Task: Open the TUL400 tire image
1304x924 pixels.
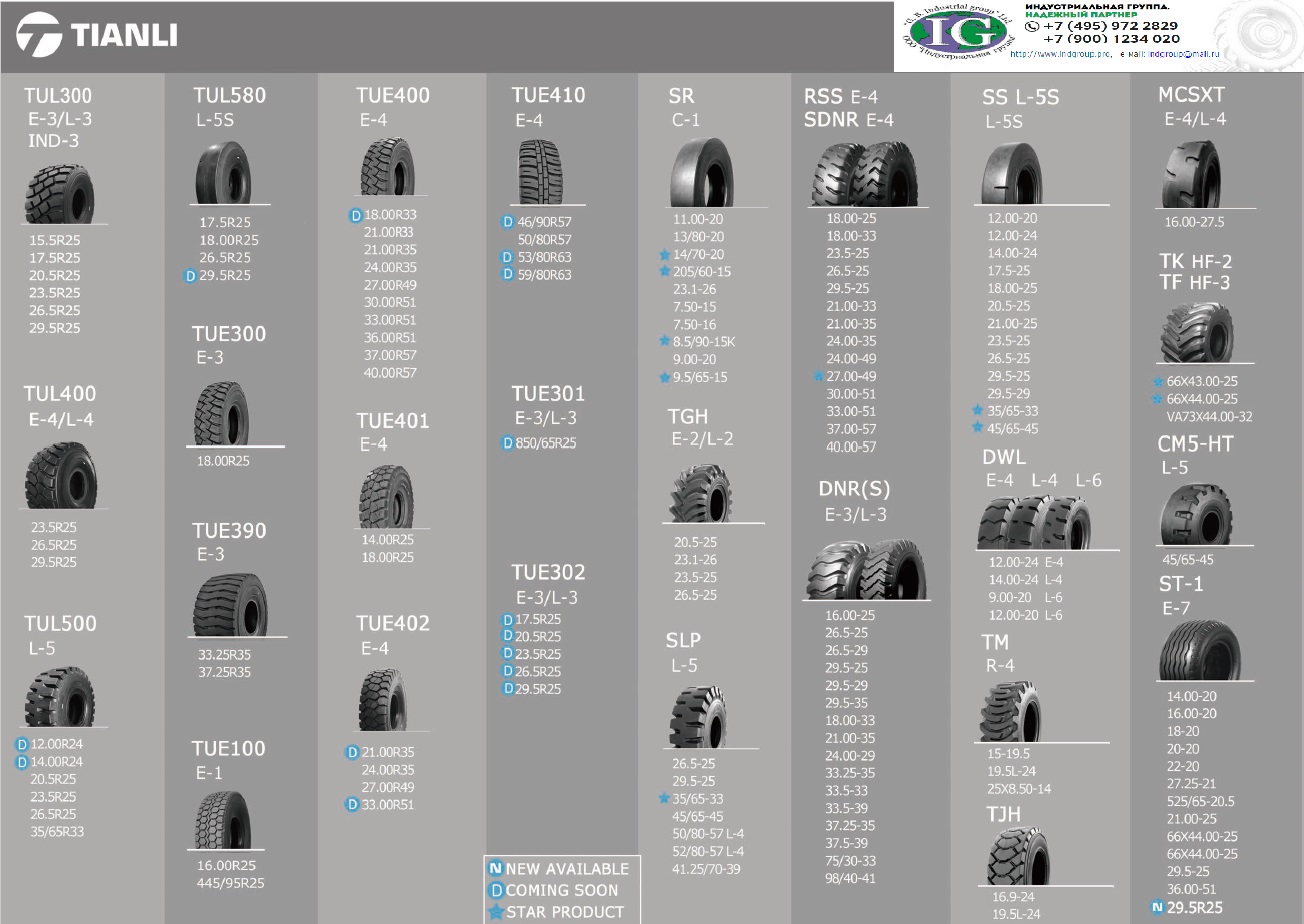Action: click(x=61, y=475)
